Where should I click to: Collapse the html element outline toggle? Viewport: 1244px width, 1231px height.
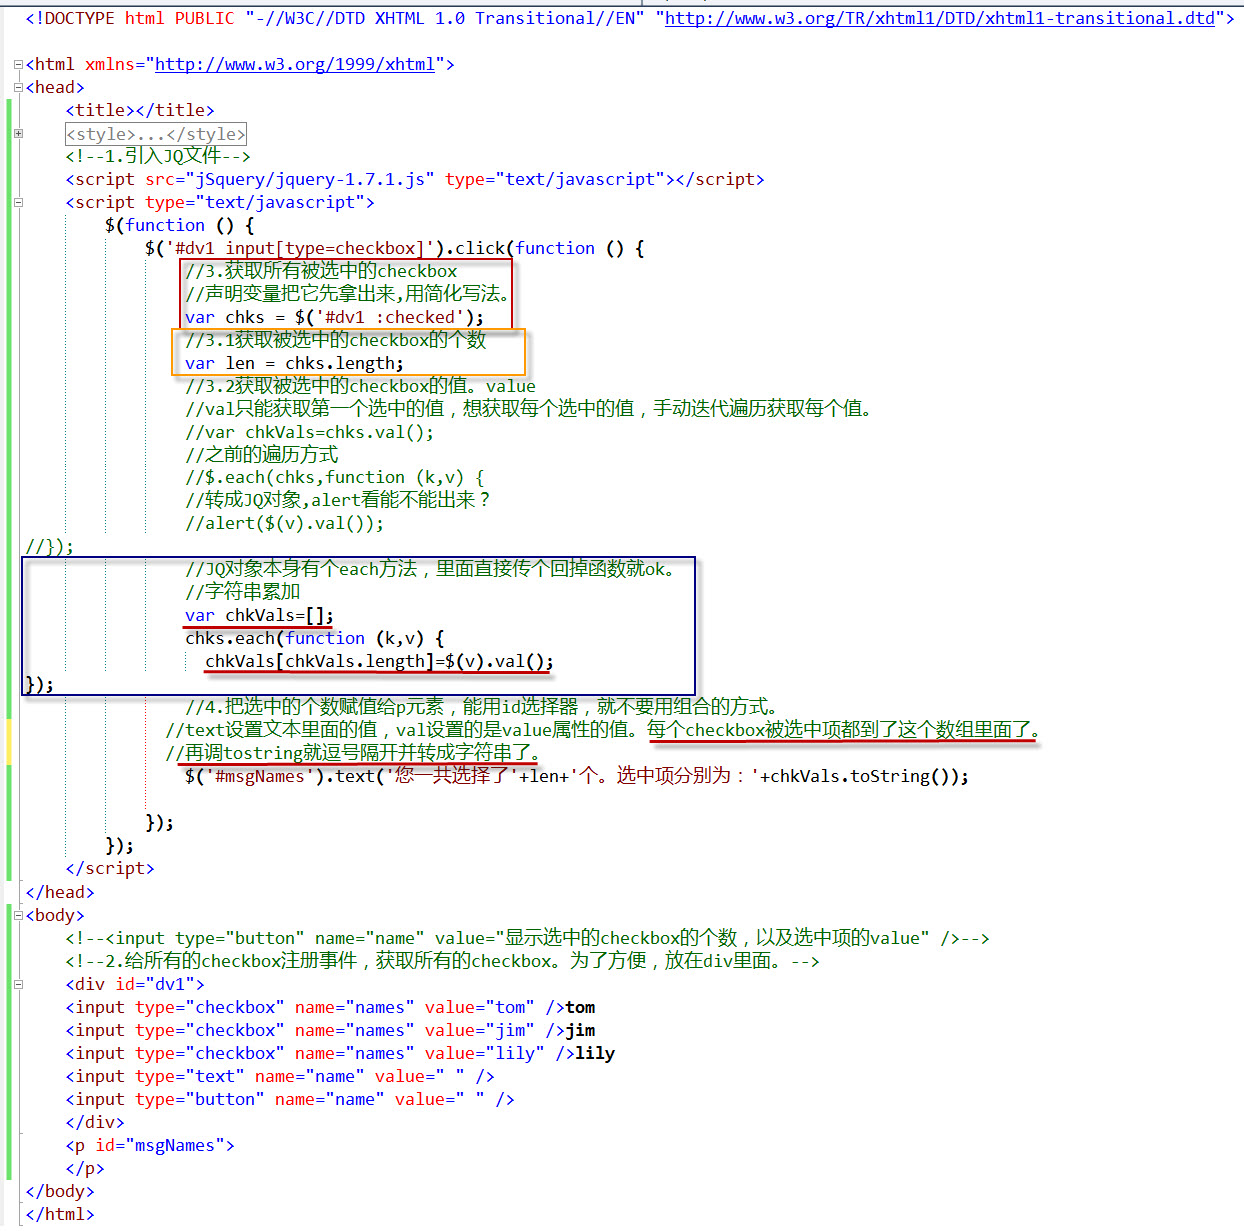(x=18, y=64)
